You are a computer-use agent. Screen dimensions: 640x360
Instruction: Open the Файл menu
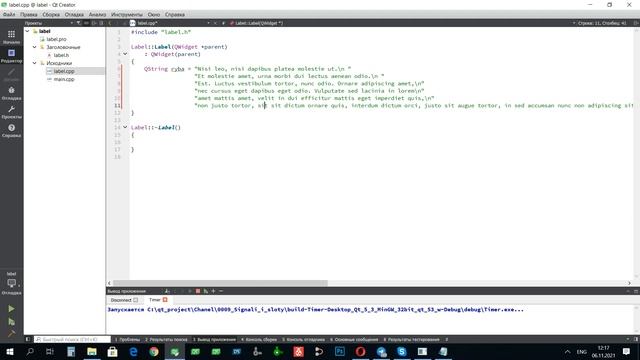(9, 14)
